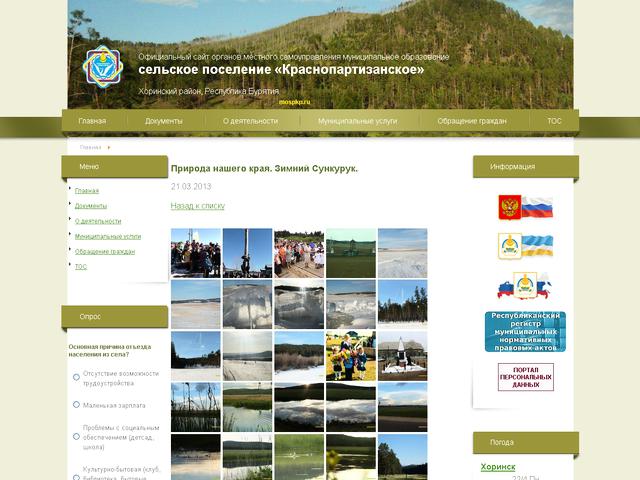Open 'Обращение граждан' in top navigation bar
Viewport: 640px width, 480px height.
pos(471,121)
